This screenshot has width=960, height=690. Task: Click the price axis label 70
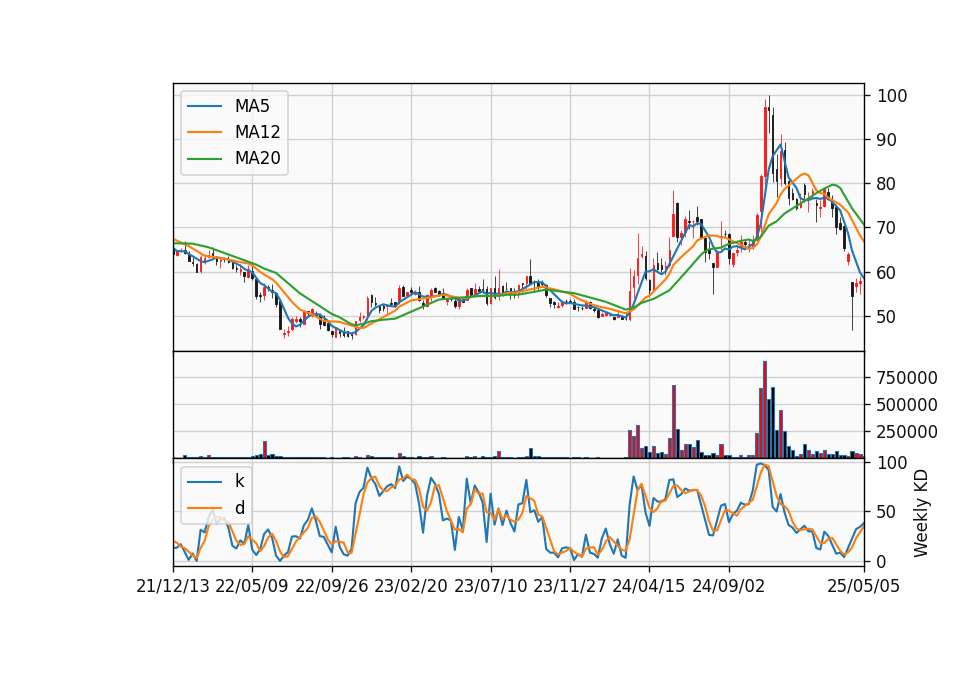(887, 228)
